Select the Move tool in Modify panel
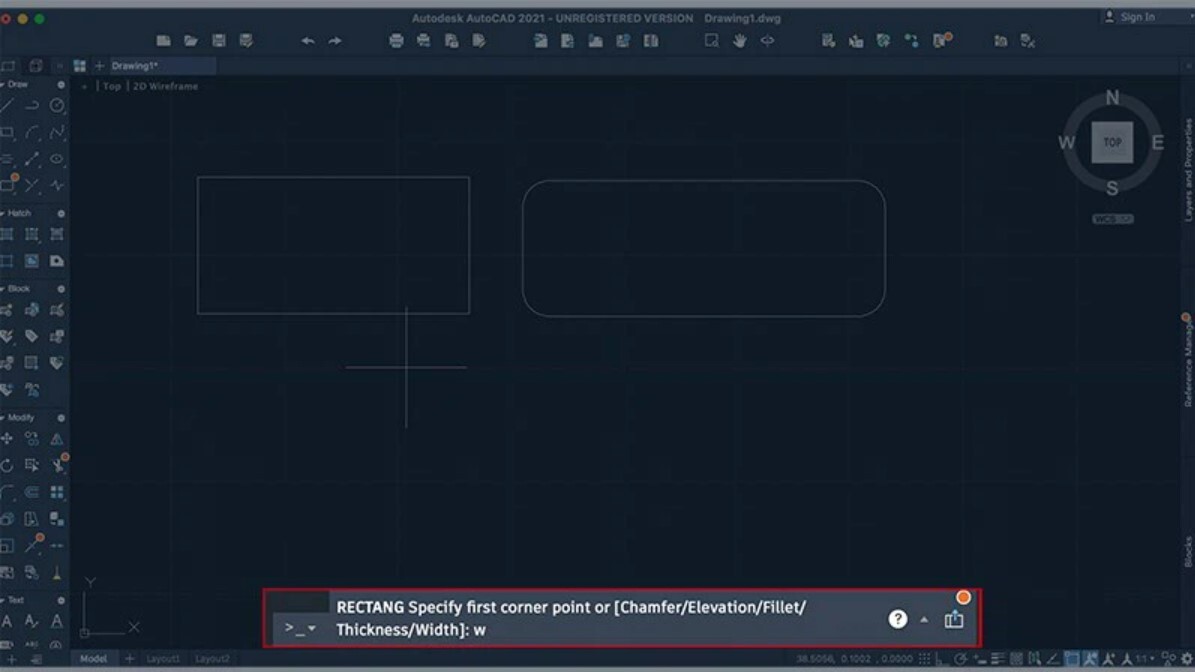This screenshot has height=672, width=1195. click(7, 439)
